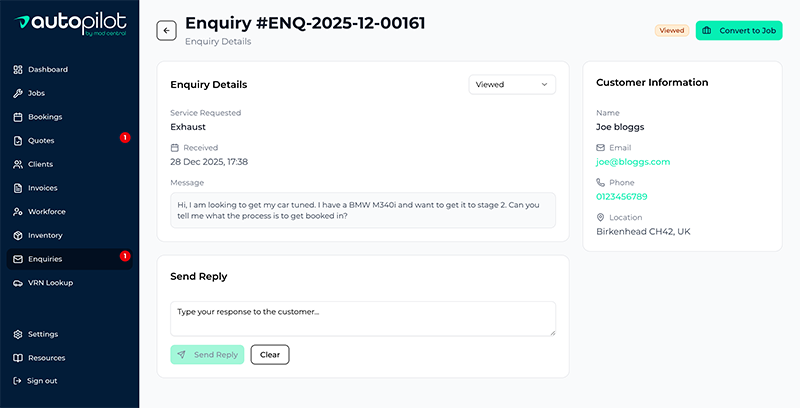Image resolution: width=800 pixels, height=408 pixels.
Task: Click the Send Reply button
Action: tap(207, 354)
